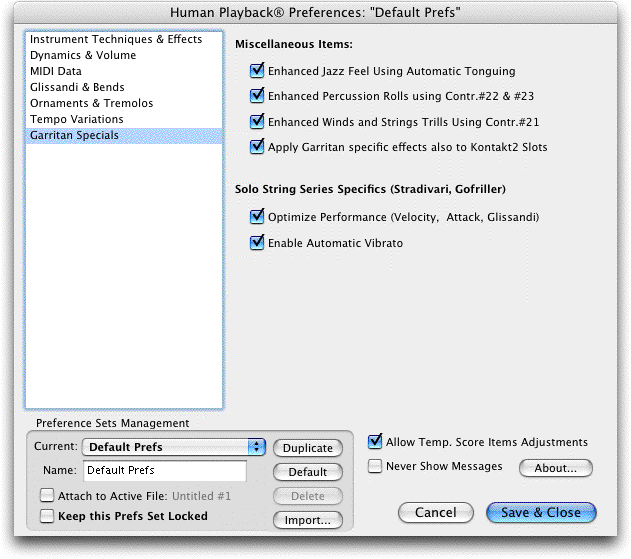Click Save & Close

tap(541, 512)
